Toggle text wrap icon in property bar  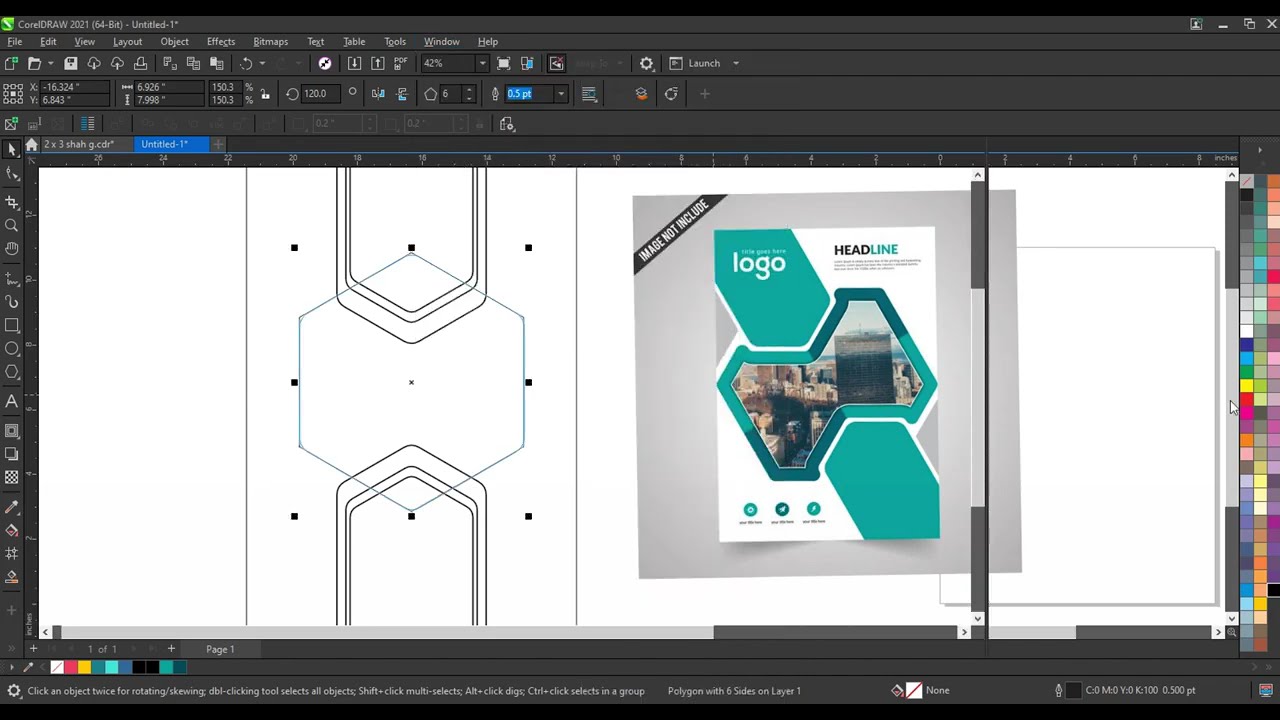(589, 94)
